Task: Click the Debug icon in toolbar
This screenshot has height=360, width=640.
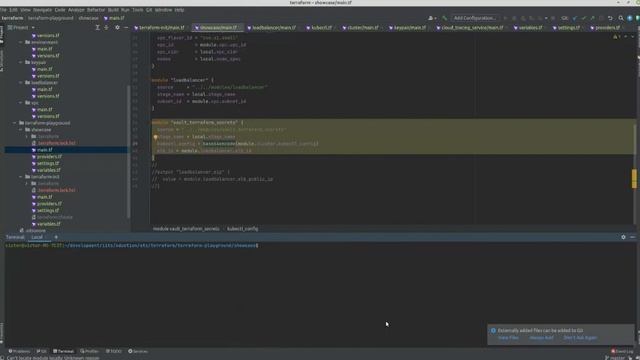Action: click(514, 18)
